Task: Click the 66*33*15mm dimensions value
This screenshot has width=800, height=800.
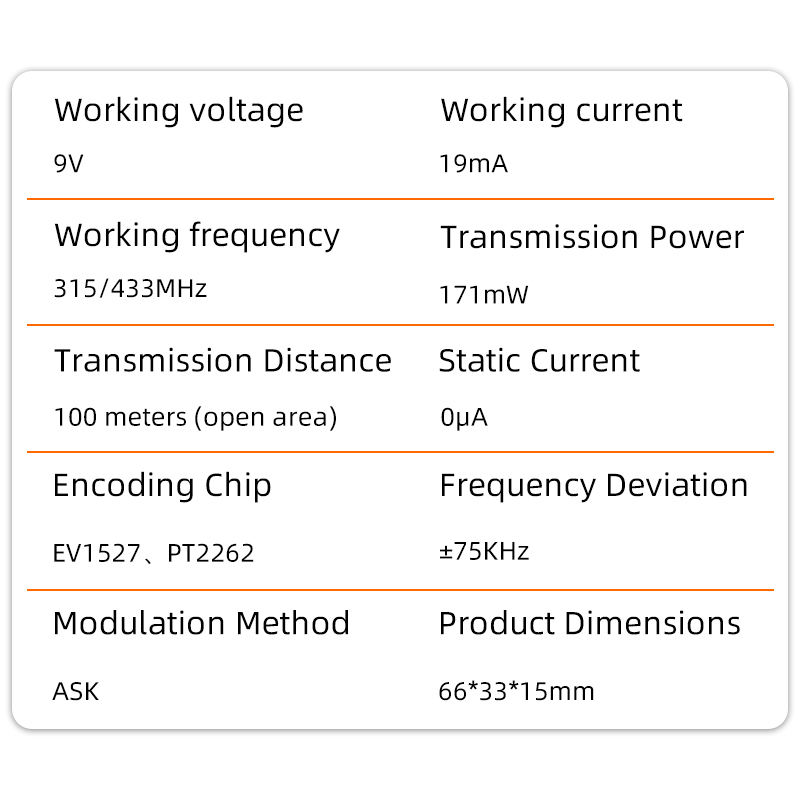Action: 516,691
